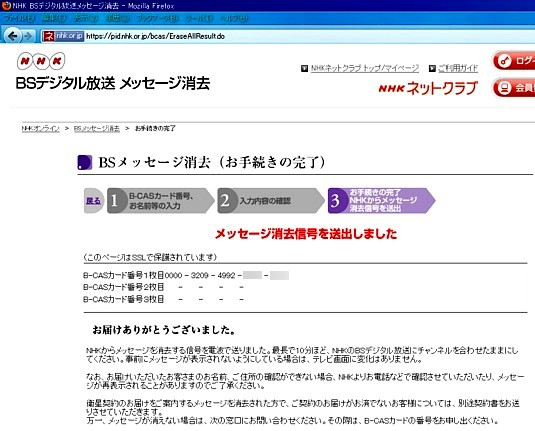Open the 編集(E) menu
The height and width of the screenshot is (431, 535).
(54, 18)
